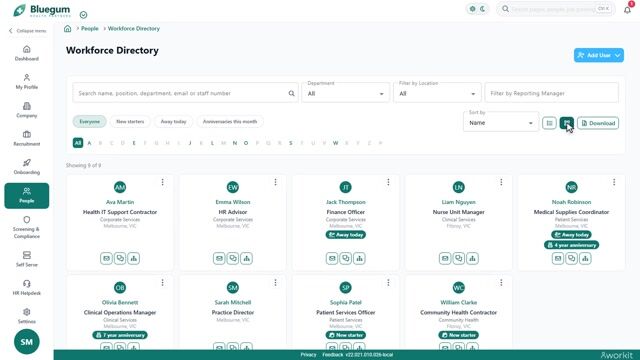This screenshot has width=640, height=360.
Task: Click the Feedback footer link
Action: (333, 355)
